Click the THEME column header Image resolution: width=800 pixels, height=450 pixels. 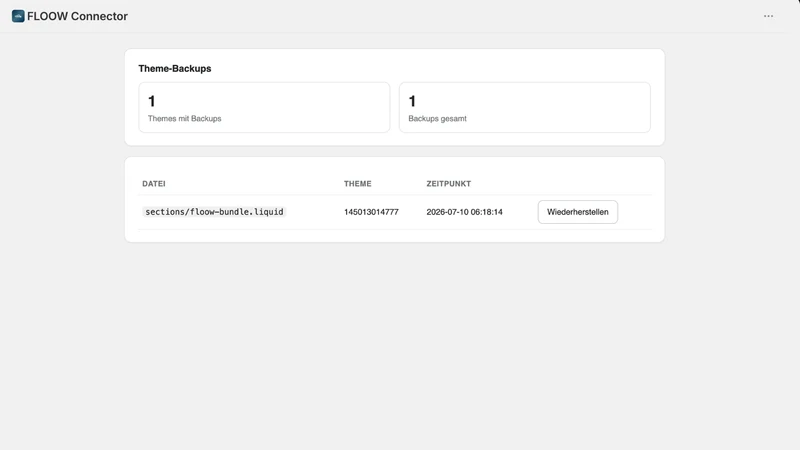tap(358, 184)
